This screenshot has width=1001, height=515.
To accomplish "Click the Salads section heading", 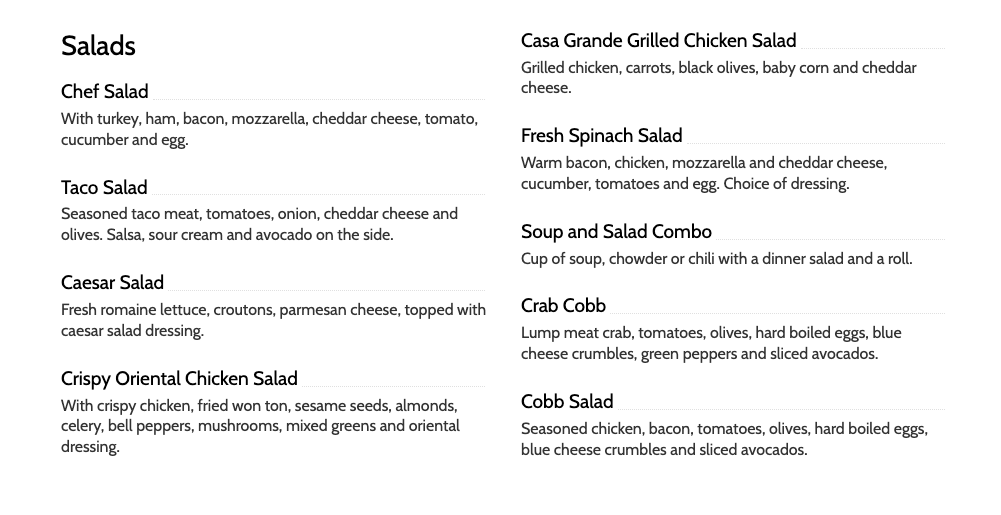I will pyautogui.click(x=98, y=46).
